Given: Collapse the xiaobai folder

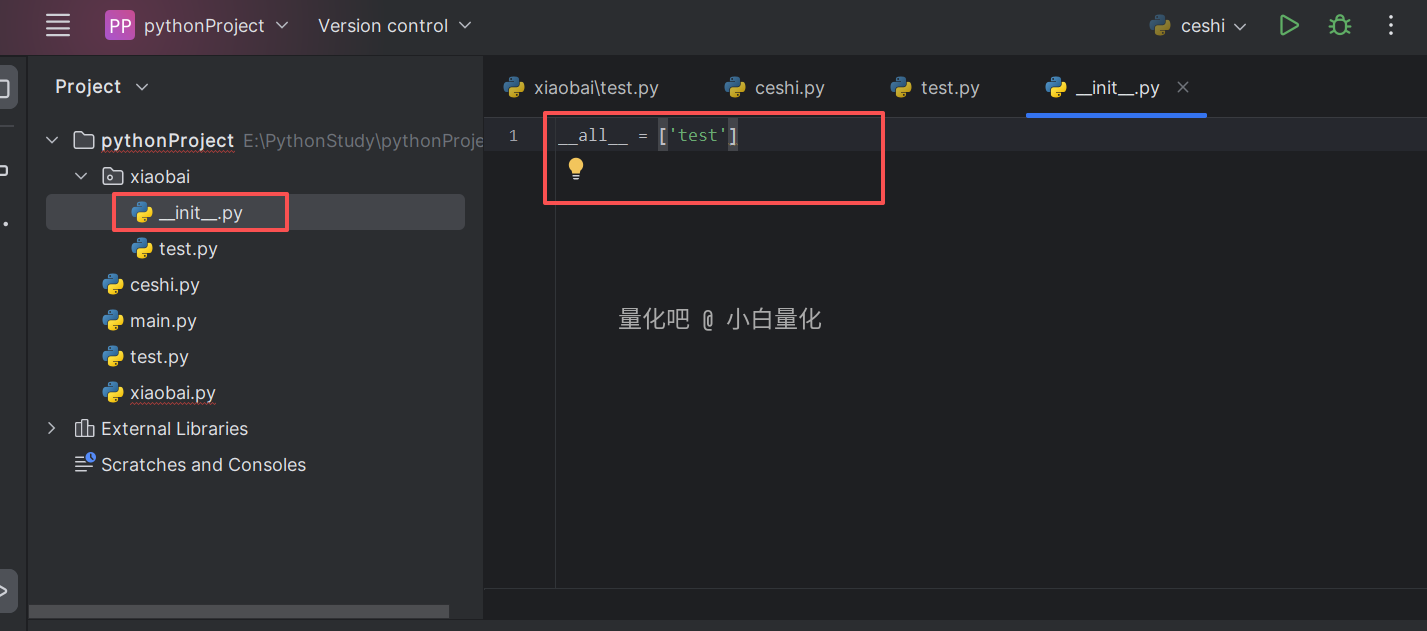Looking at the screenshot, I should tap(81, 177).
